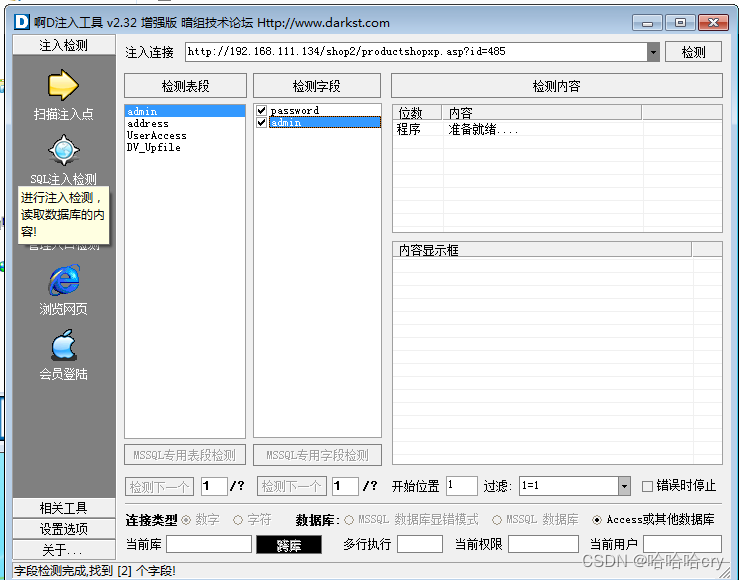Image resolution: width=739 pixels, height=580 pixels.
Task: Choose the MSSQL 数据库 radio option
Action: 497,520
